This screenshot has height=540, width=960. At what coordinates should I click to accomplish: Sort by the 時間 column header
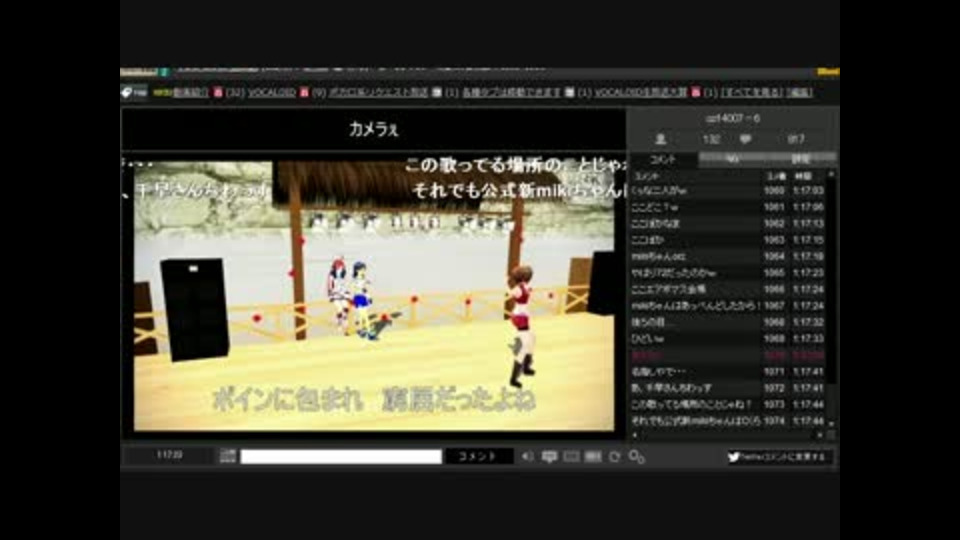coord(803,176)
